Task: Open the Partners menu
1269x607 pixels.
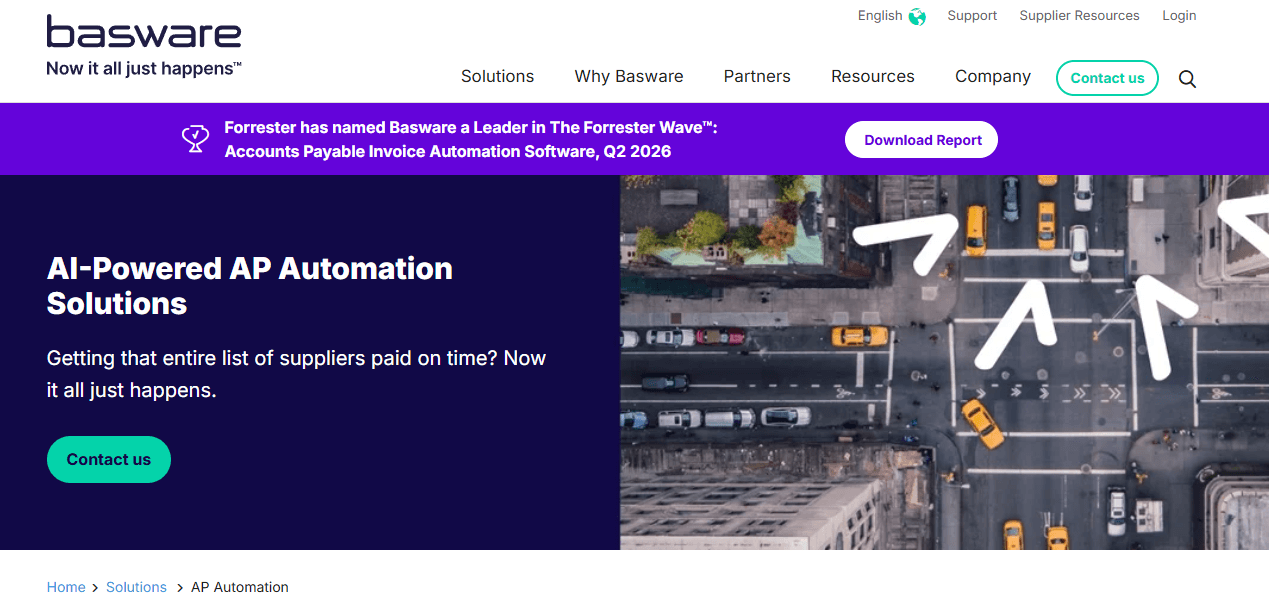Action: (x=757, y=76)
